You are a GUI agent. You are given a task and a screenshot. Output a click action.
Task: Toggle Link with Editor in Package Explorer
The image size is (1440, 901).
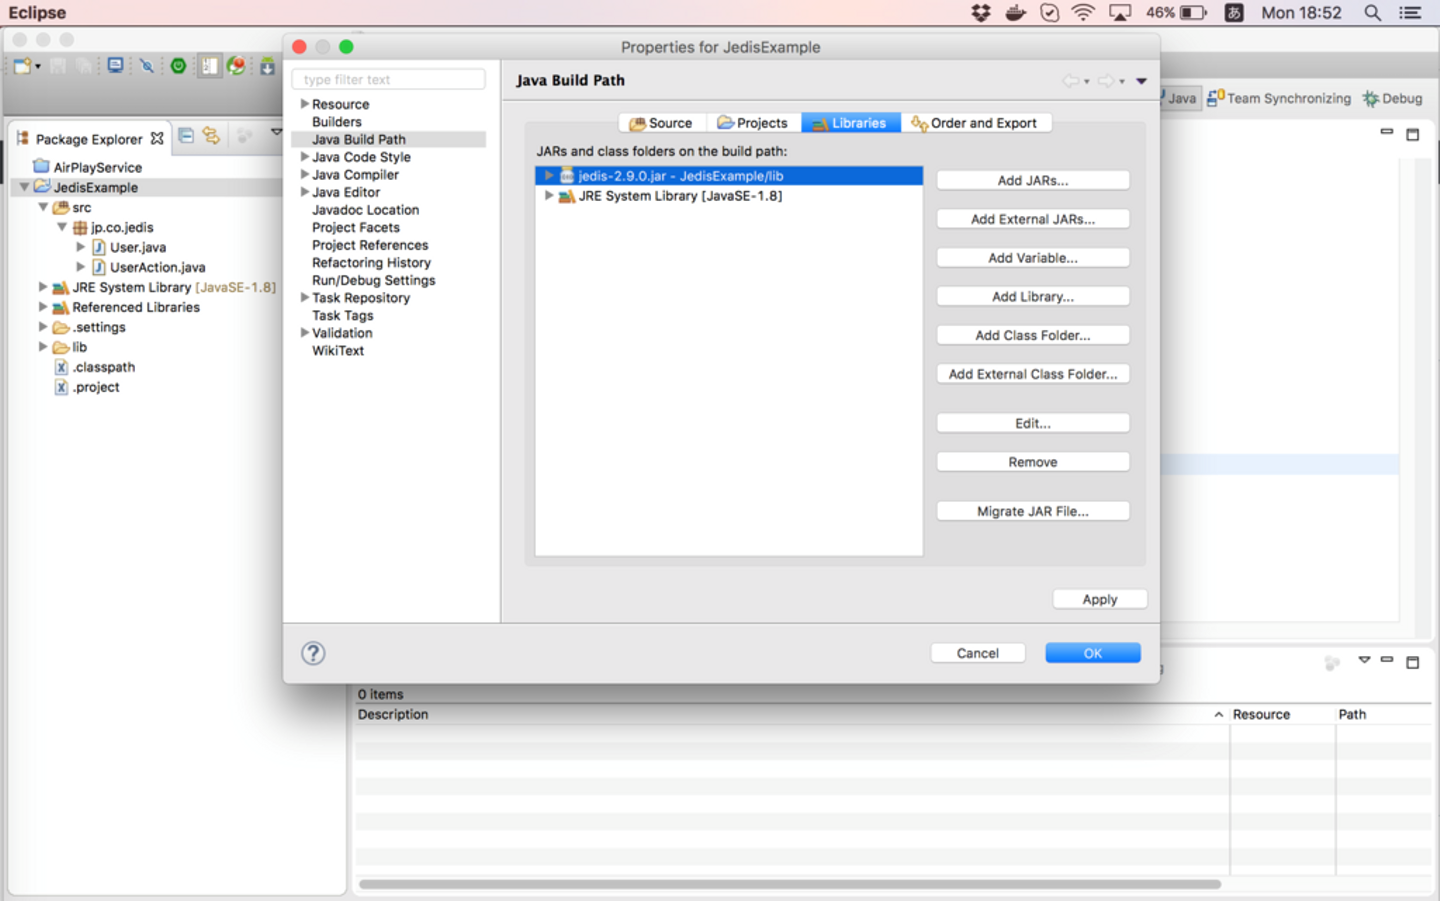click(211, 136)
